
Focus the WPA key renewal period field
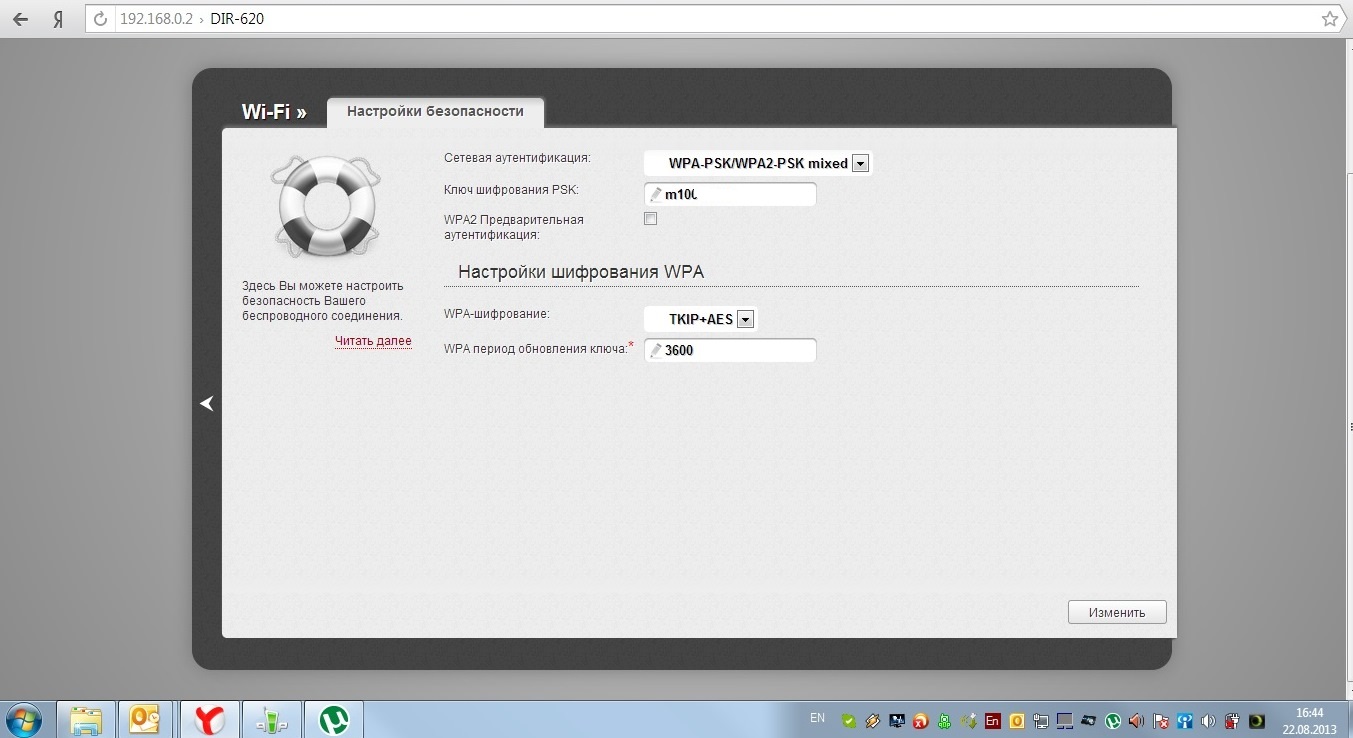730,350
